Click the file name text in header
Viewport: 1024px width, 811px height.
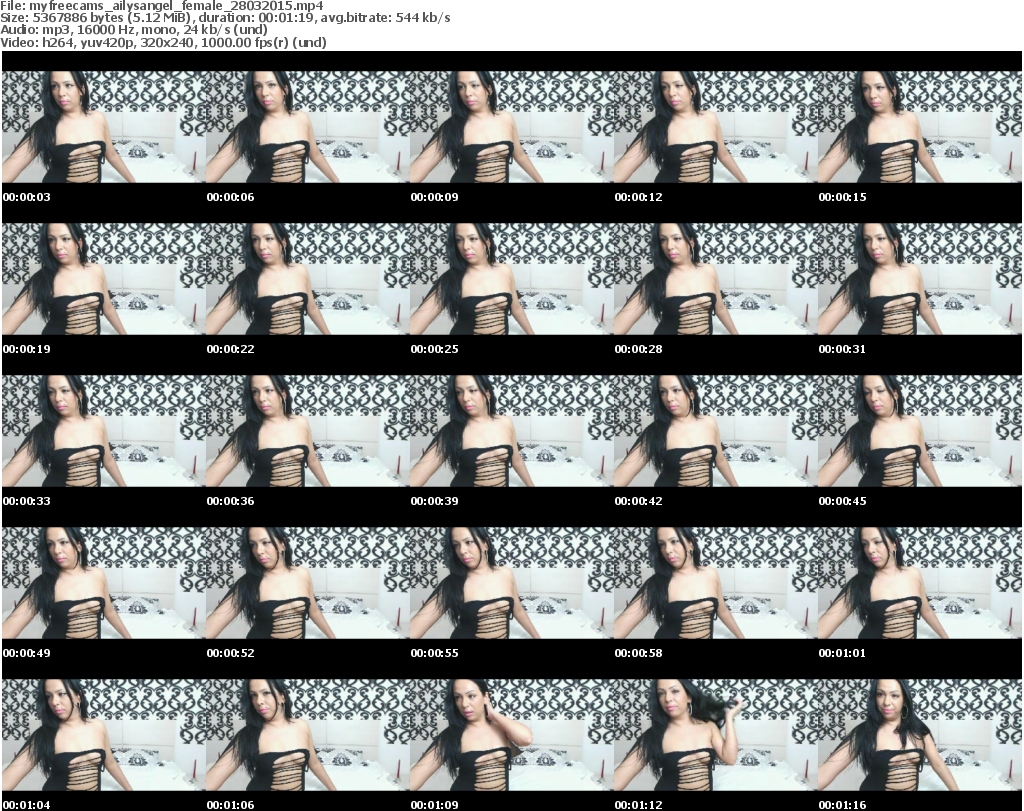162,6
